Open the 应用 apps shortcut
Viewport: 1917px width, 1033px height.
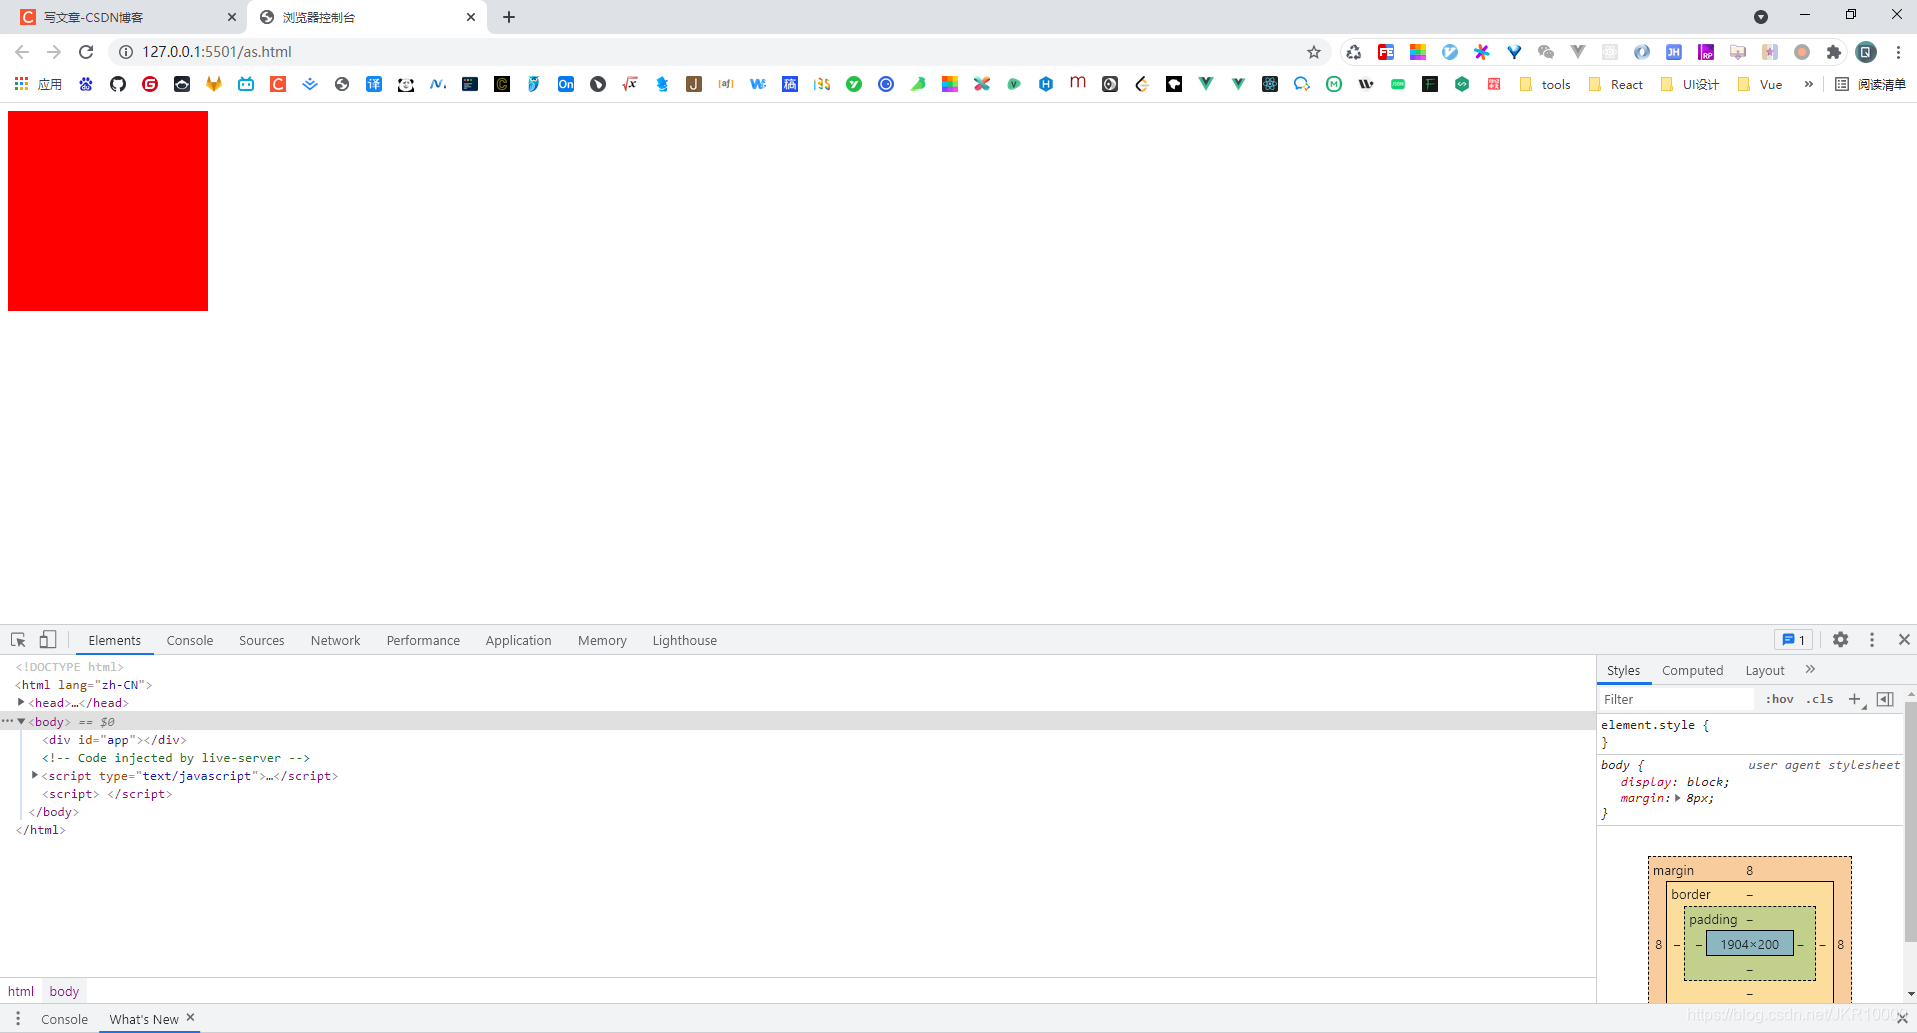(38, 84)
